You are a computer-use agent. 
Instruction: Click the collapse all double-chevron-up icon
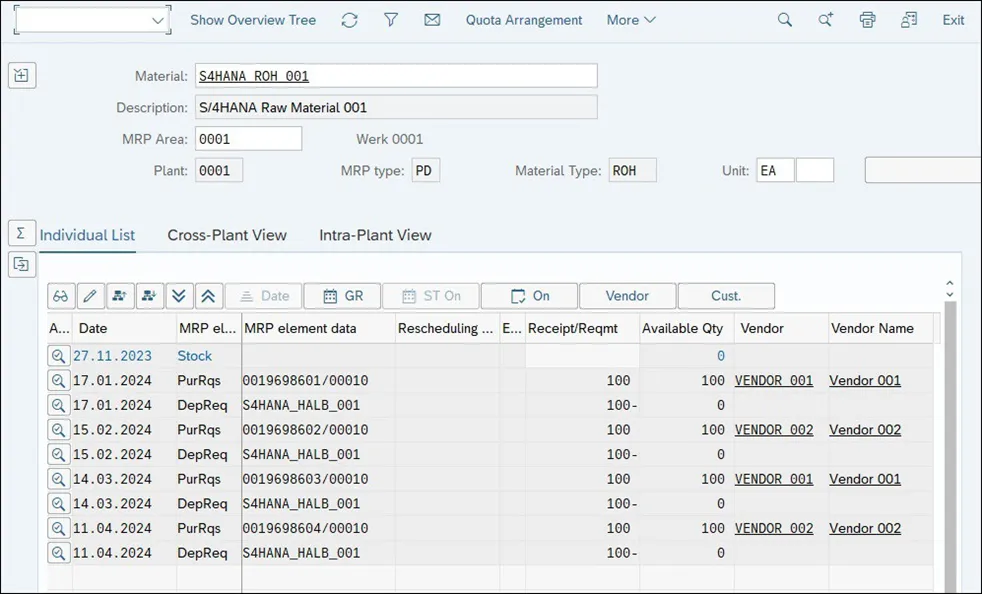(x=208, y=296)
